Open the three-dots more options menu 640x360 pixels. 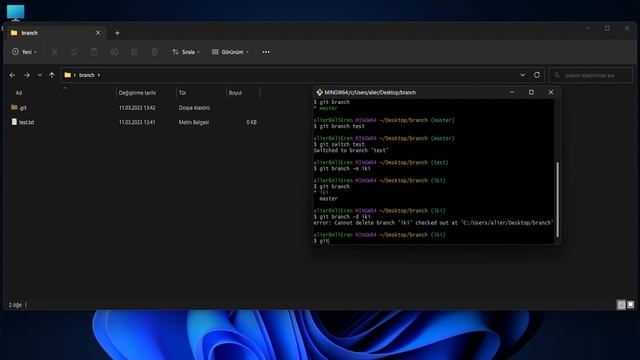tap(266, 52)
